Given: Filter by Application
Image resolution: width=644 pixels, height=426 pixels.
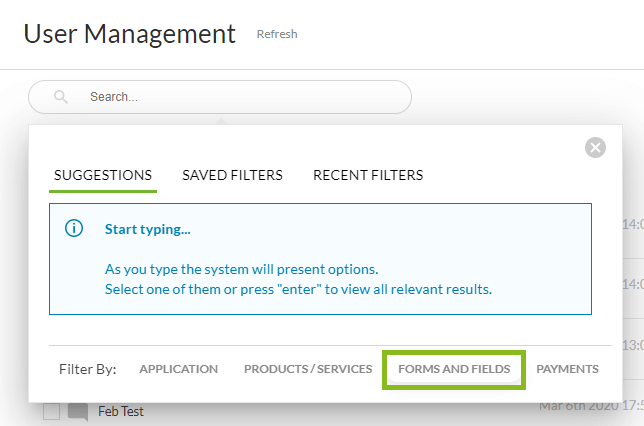Looking at the screenshot, I should (178, 369).
